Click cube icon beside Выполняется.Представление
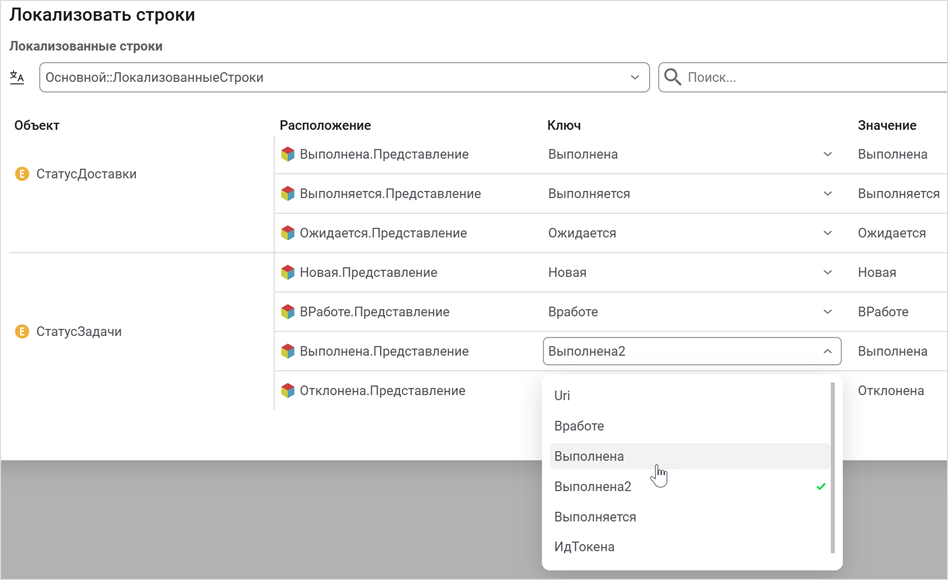 pyautogui.click(x=287, y=194)
